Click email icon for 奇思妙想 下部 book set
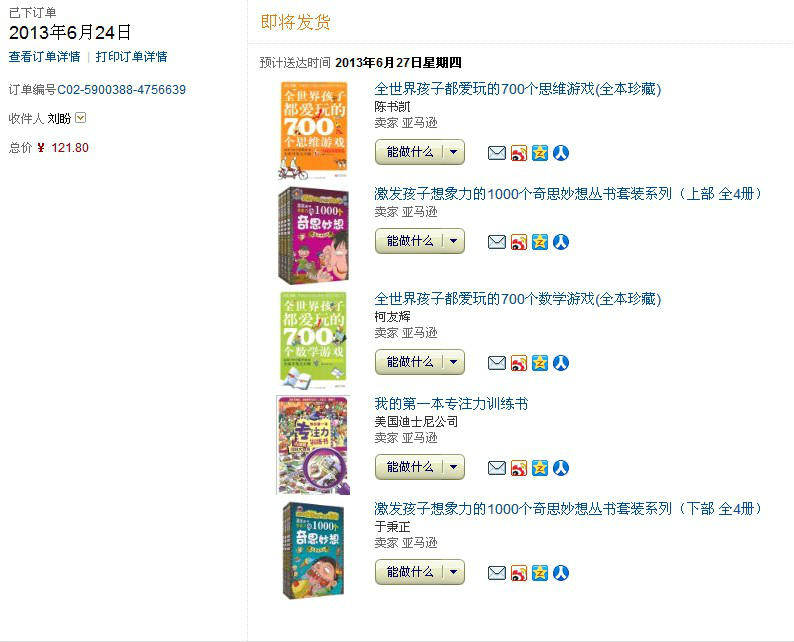This screenshot has height=642, width=794. coord(496,573)
